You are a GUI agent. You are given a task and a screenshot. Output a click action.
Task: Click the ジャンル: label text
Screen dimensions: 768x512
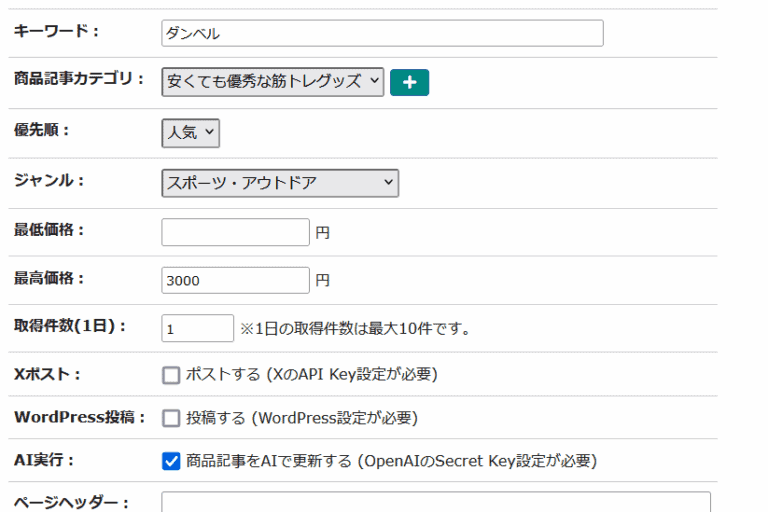(x=48, y=181)
